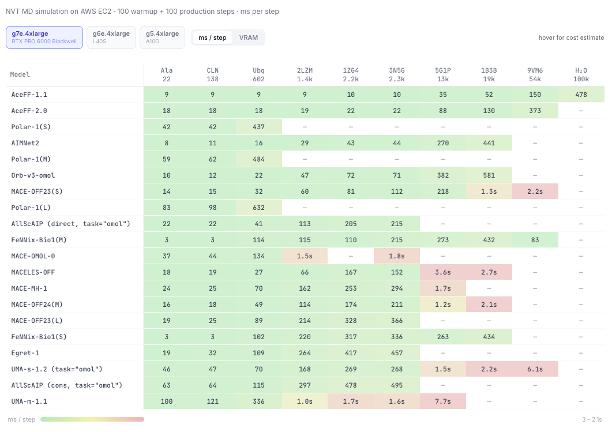The height and width of the screenshot is (432, 612).
Task: Select the UMA-m-1.1 model row label
Action: [29, 401]
